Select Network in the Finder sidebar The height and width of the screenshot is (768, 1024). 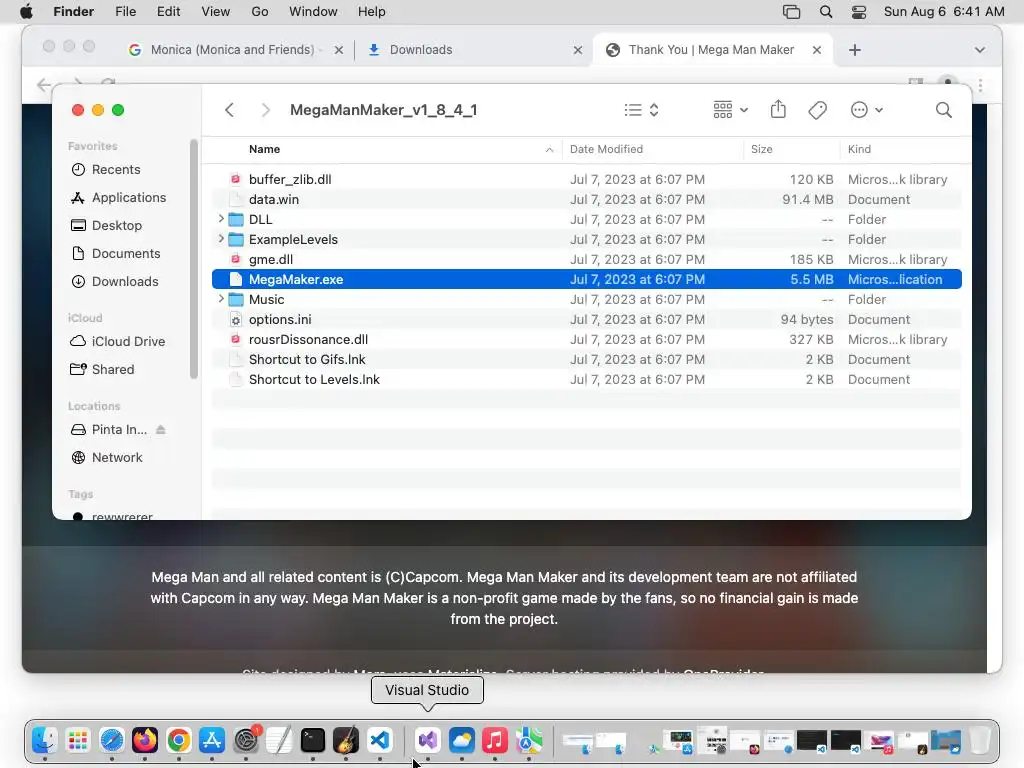tap(117, 458)
